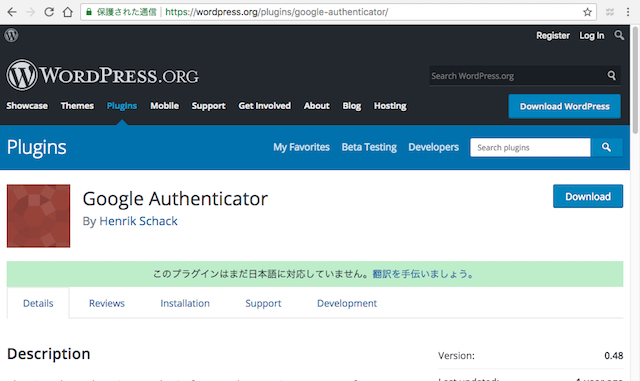Viewport: 640px width, 381px height.
Task: Click the page vertical scrollbar thumb
Action: (635, 80)
